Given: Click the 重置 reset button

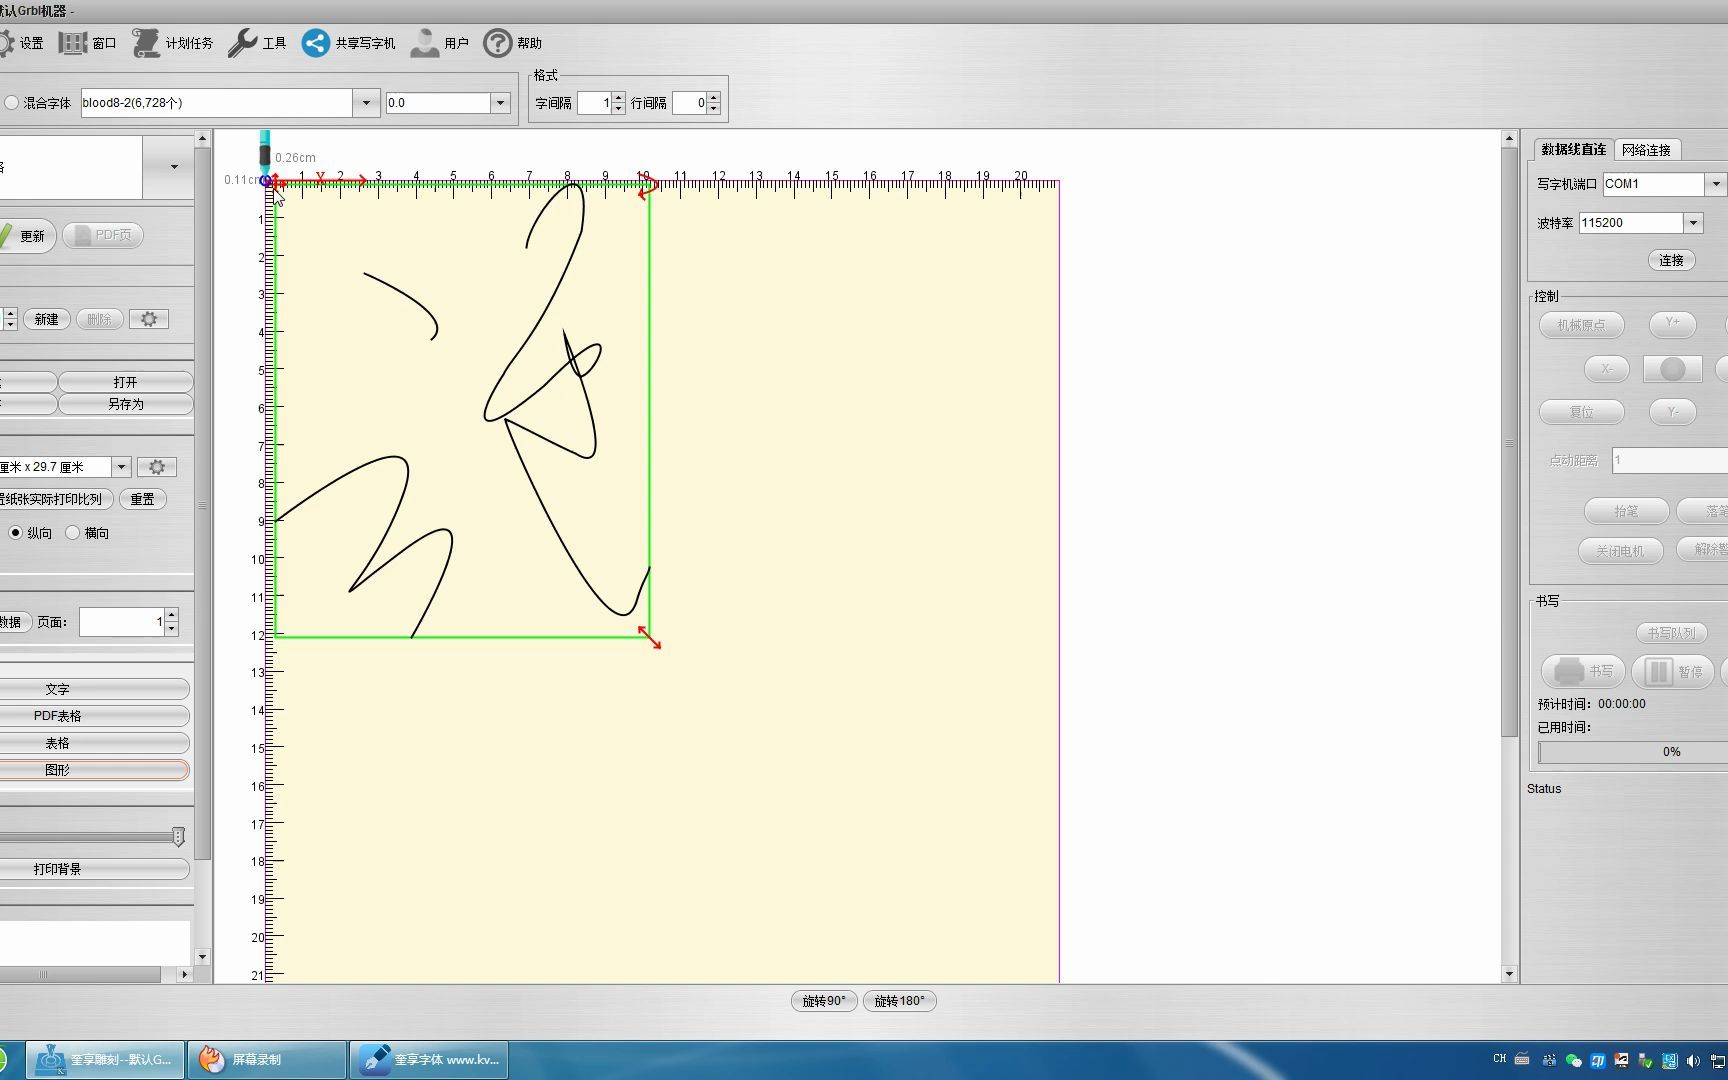Looking at the screenshot, I should (x=142, y=499).
